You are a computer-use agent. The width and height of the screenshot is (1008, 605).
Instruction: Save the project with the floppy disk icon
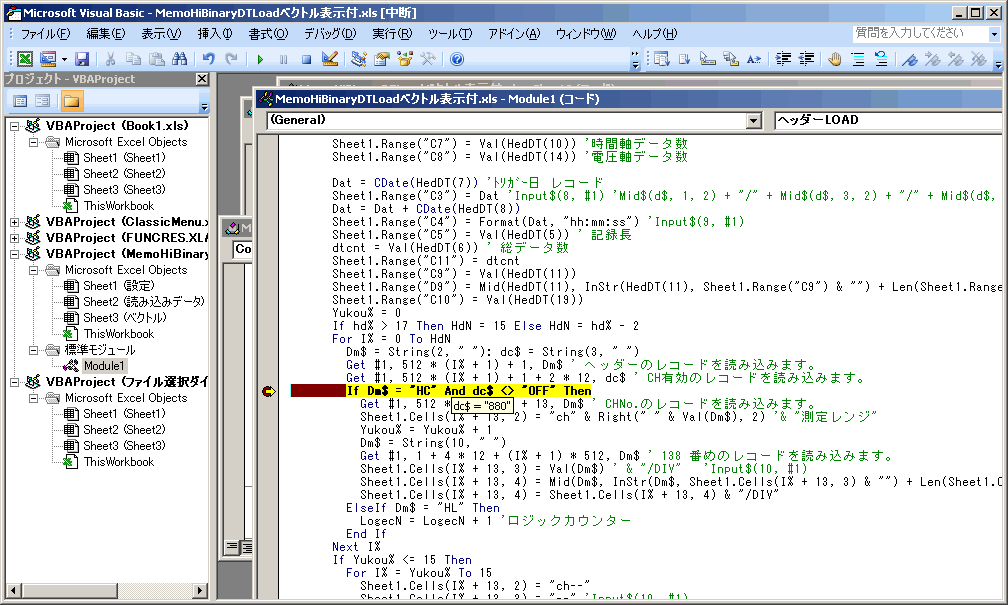coord(82,59)
